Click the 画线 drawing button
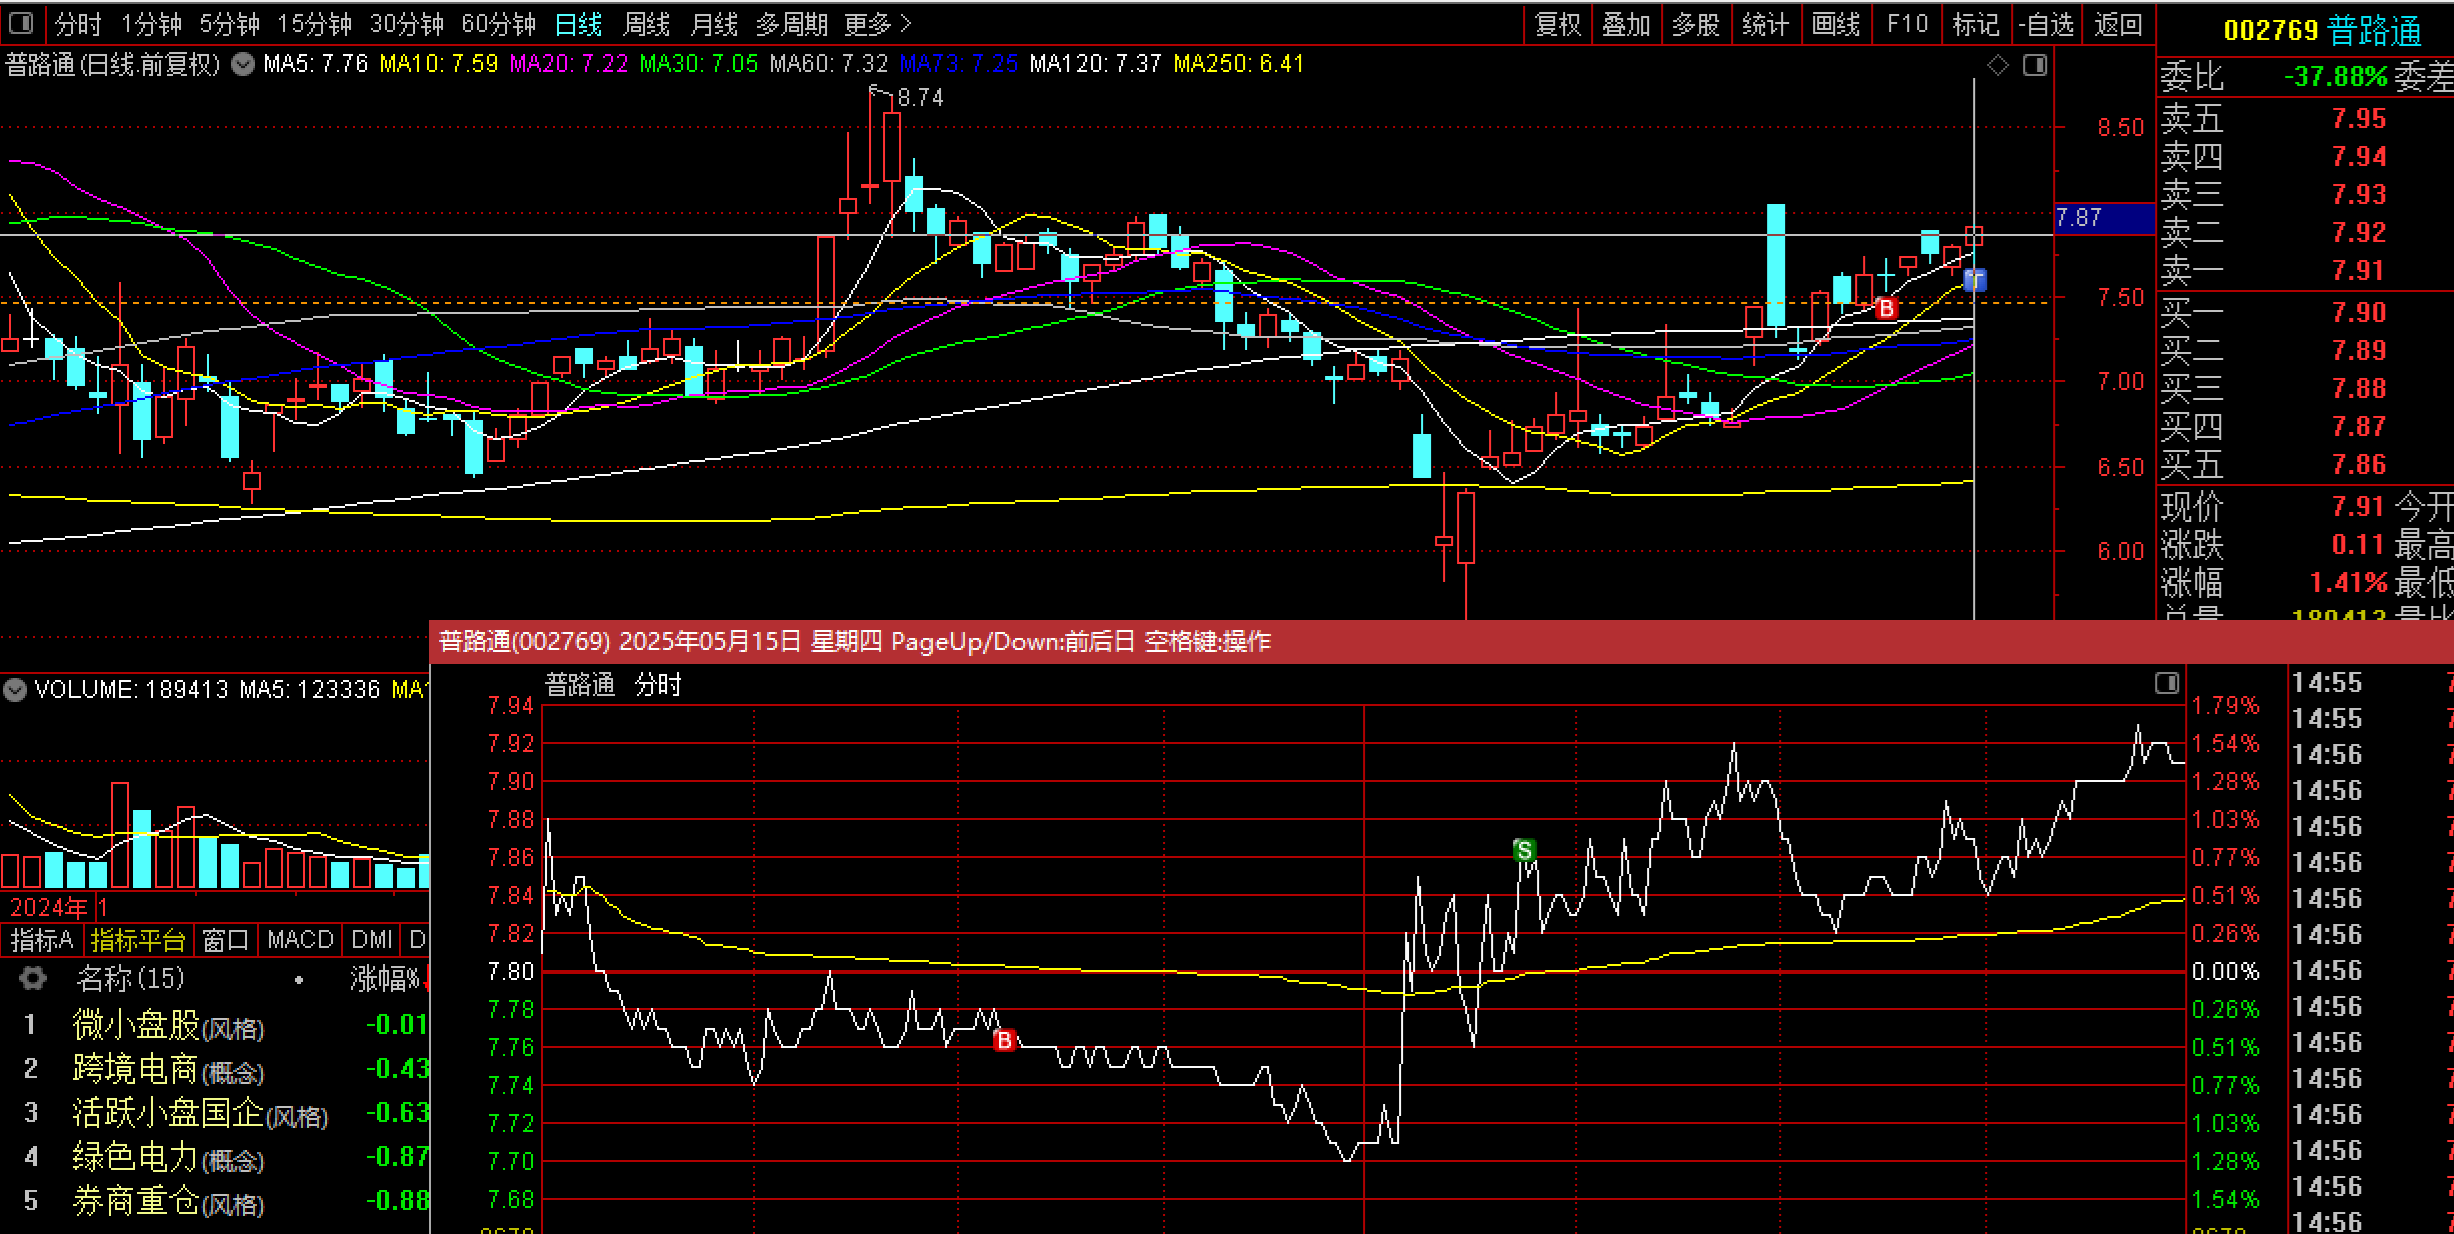2454x1234 pixels. tap(1836, 24)
